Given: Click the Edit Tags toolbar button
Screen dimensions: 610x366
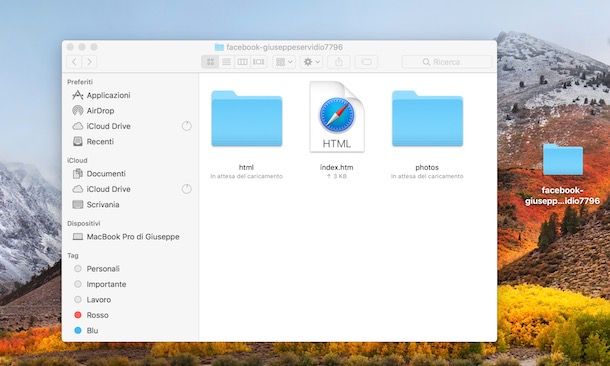Looking at the screenshot, I should pos(366,62).
